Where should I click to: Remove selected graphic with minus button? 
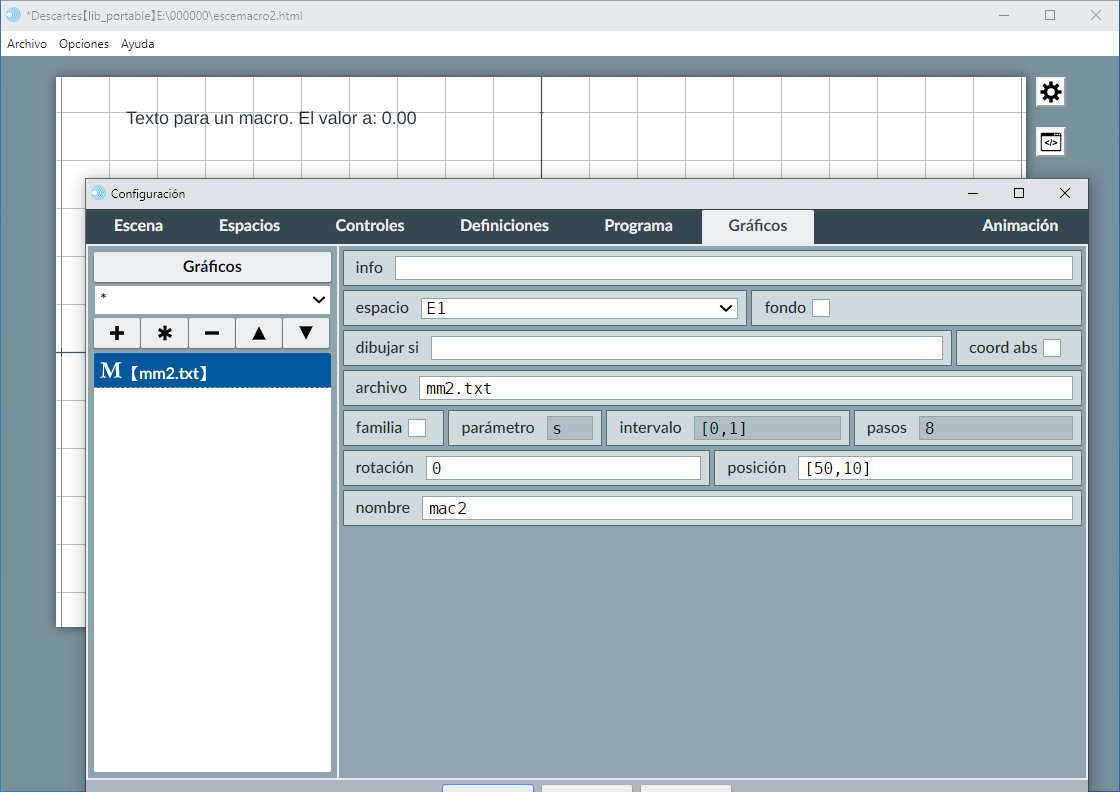click(x=212, y=333)
